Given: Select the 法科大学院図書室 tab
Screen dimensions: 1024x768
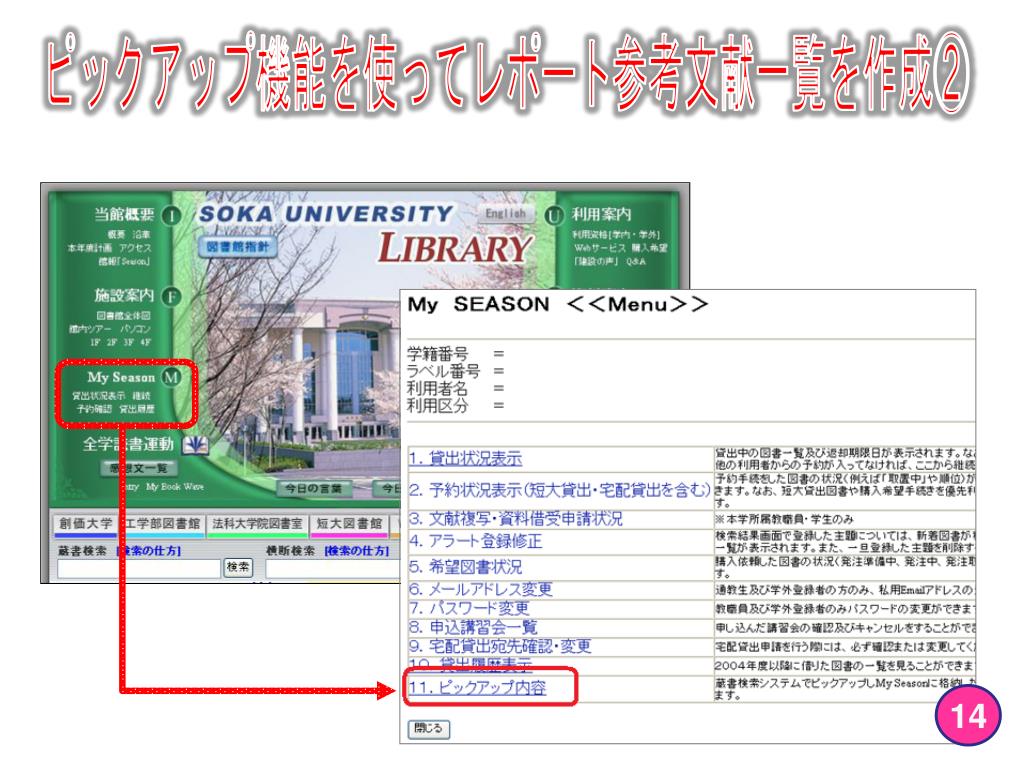Looking at the screenshot, I should pos(257,524).
